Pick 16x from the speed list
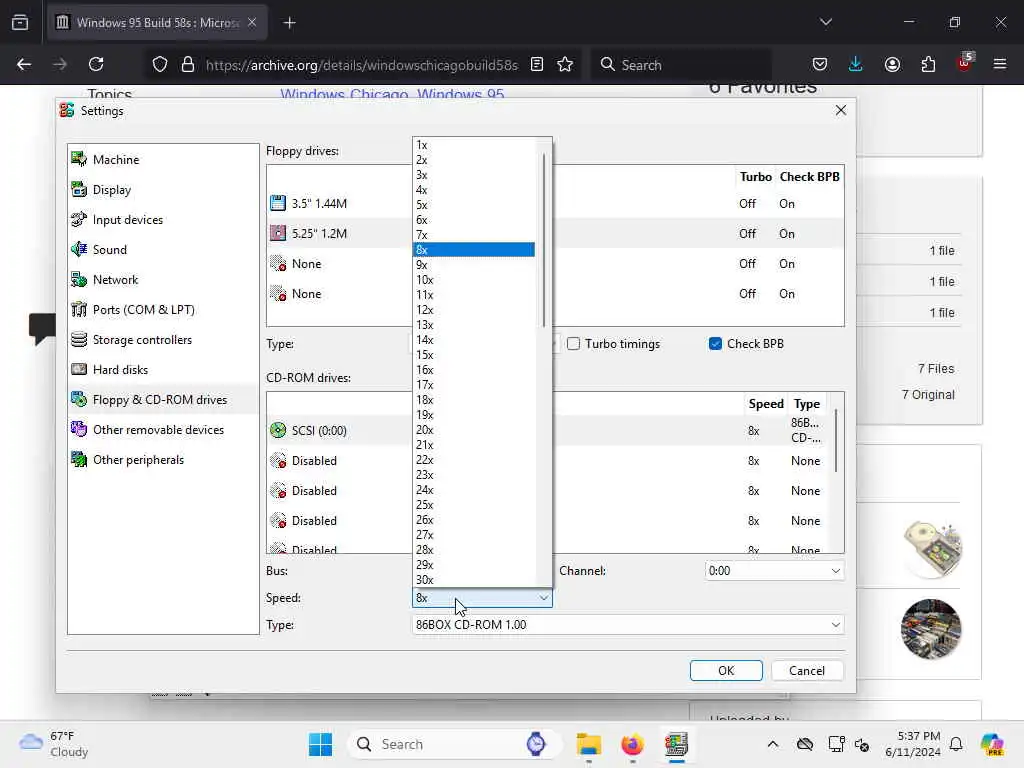This screenshot has width=1024, height=768. click(x=474, y=370)
